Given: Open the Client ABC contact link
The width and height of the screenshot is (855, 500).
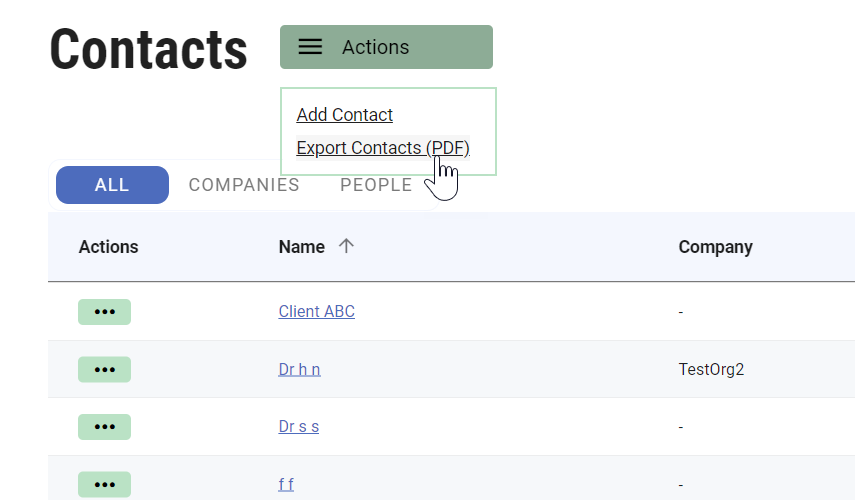Looking at the screenshot, I should point(316,312).
